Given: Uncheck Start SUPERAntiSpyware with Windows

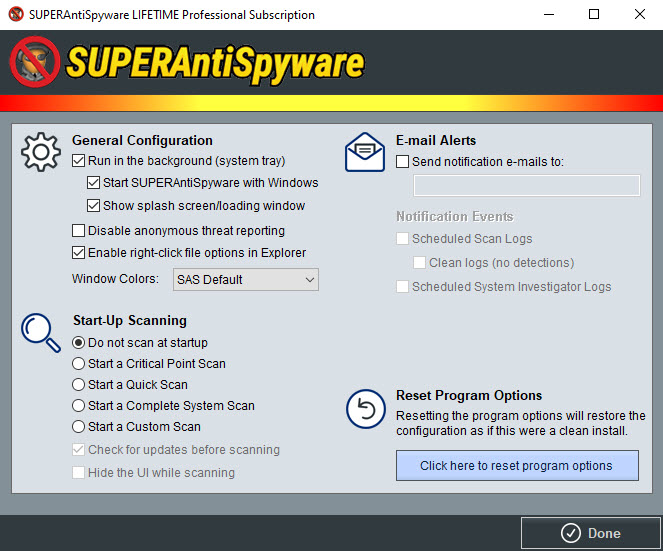Looking at the screenshot, I should point(93,183).
